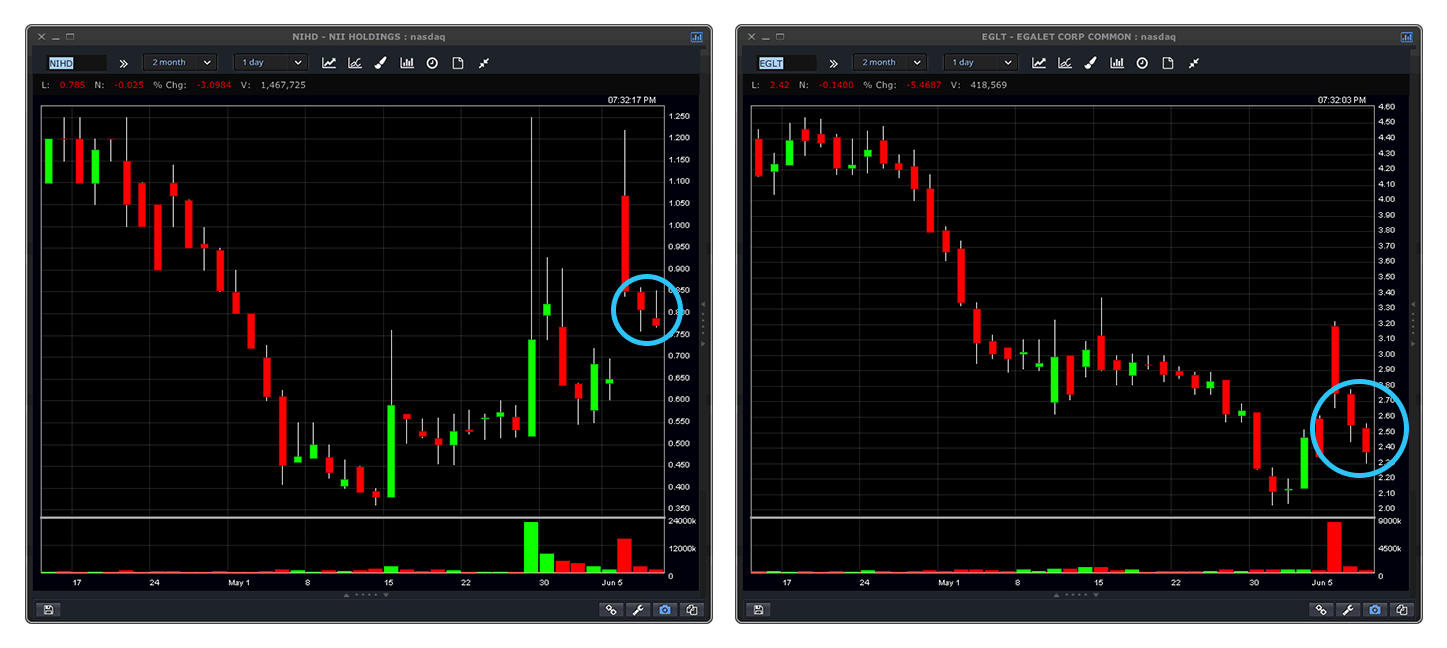Open the 2 month range dropdown in NIHD window
Image resolution: width=1447 pixels, height=648 pixels.
(x=179, y=62)
